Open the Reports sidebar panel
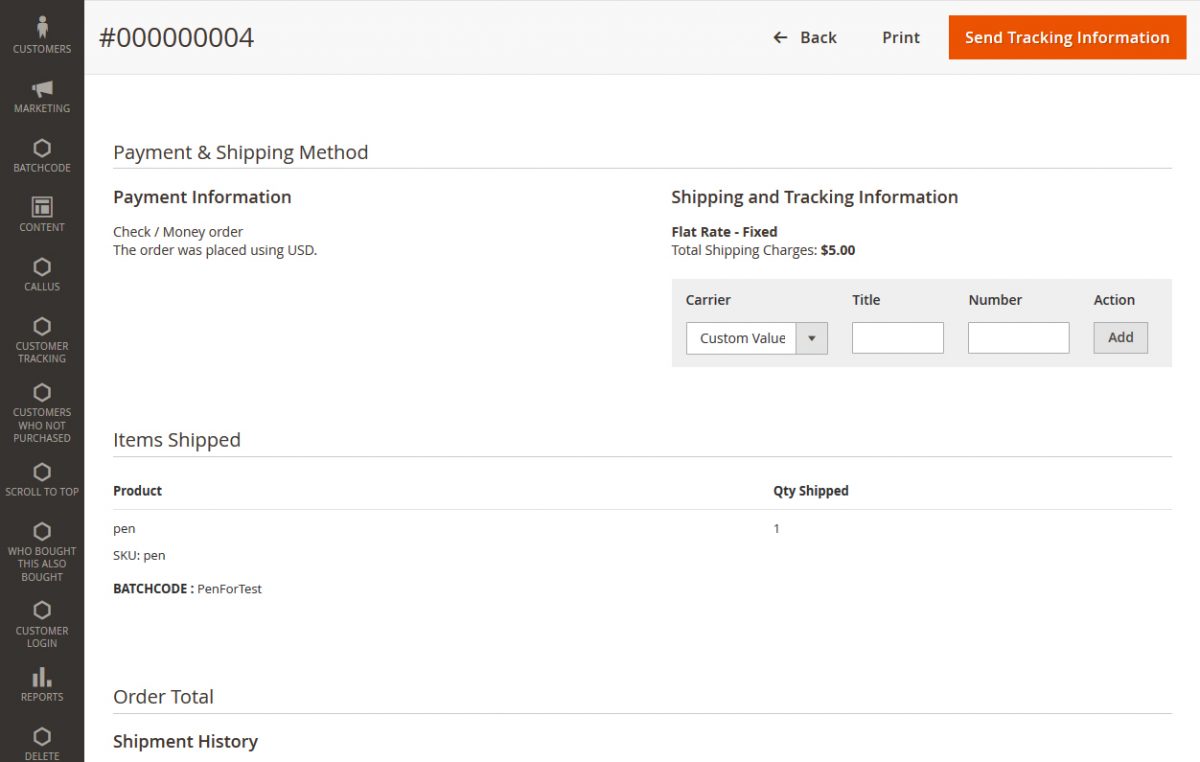Viewport: 1200px width, 762px height. [41, 683]
